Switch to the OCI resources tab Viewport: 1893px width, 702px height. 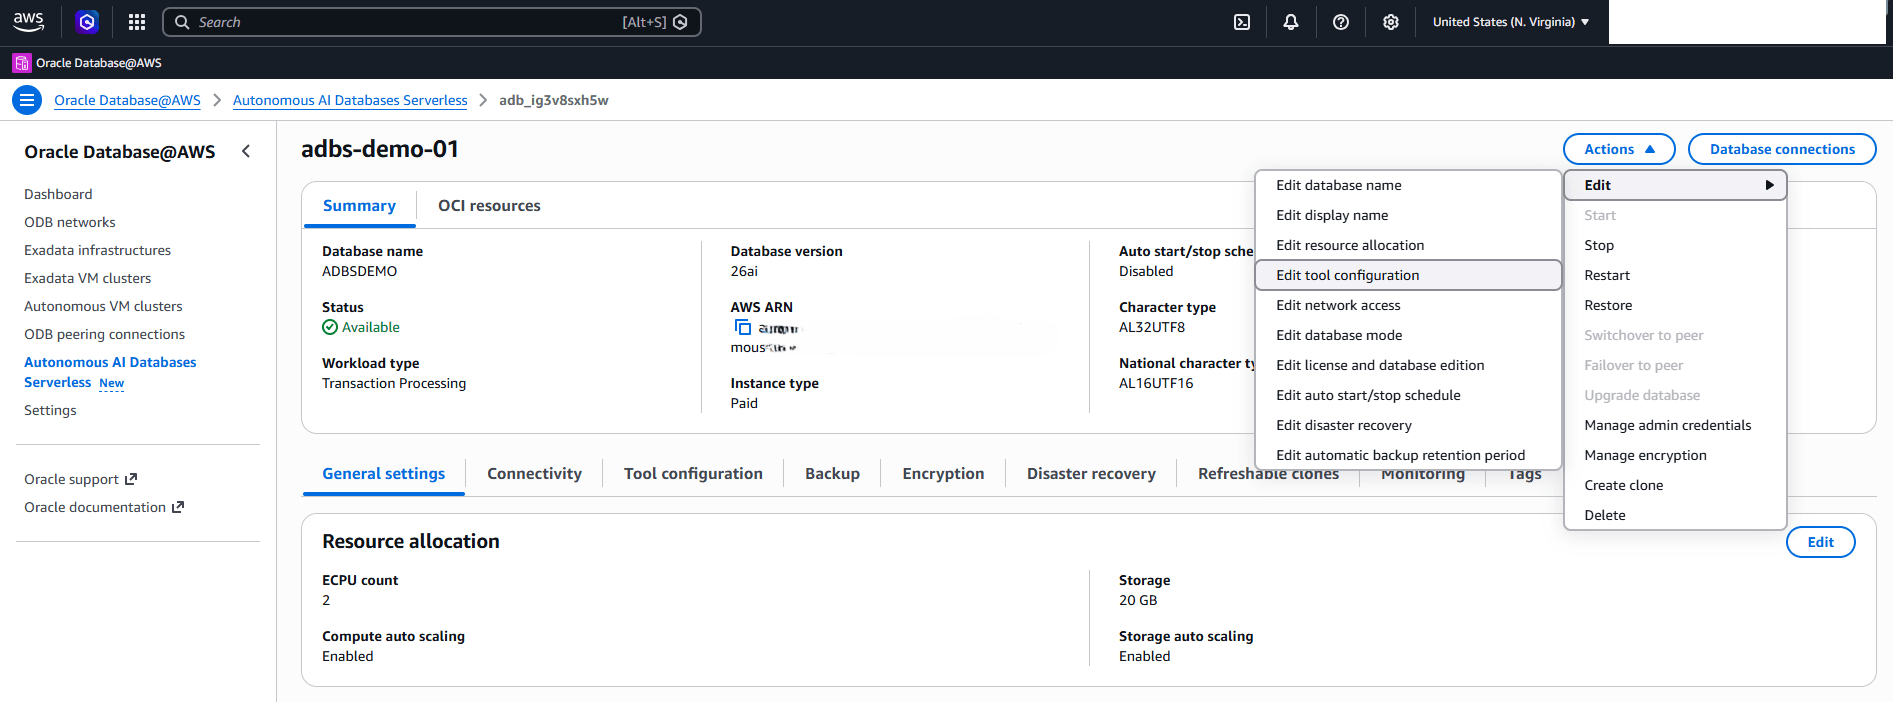click(489, 205)
